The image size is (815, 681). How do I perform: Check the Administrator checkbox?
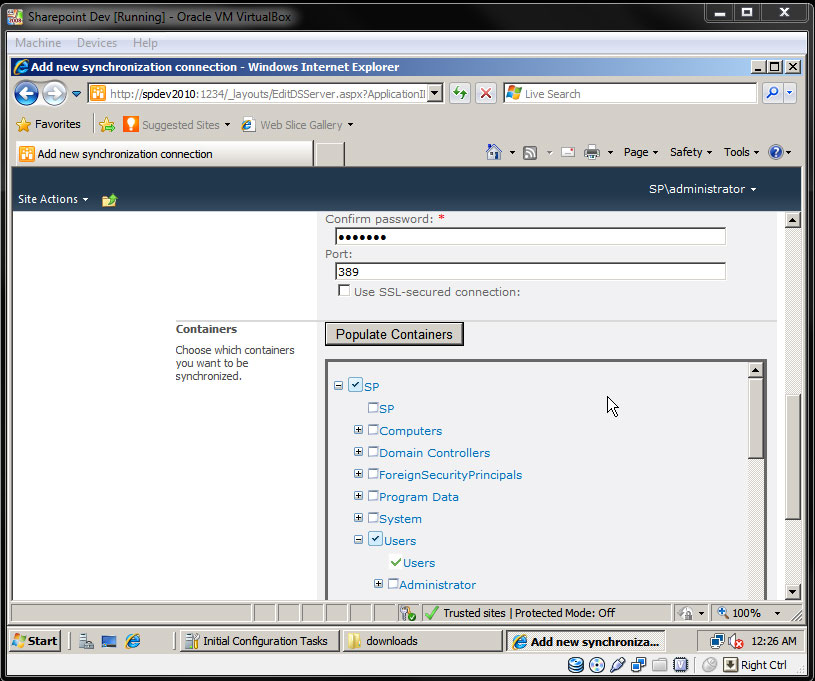pos(393,583)
